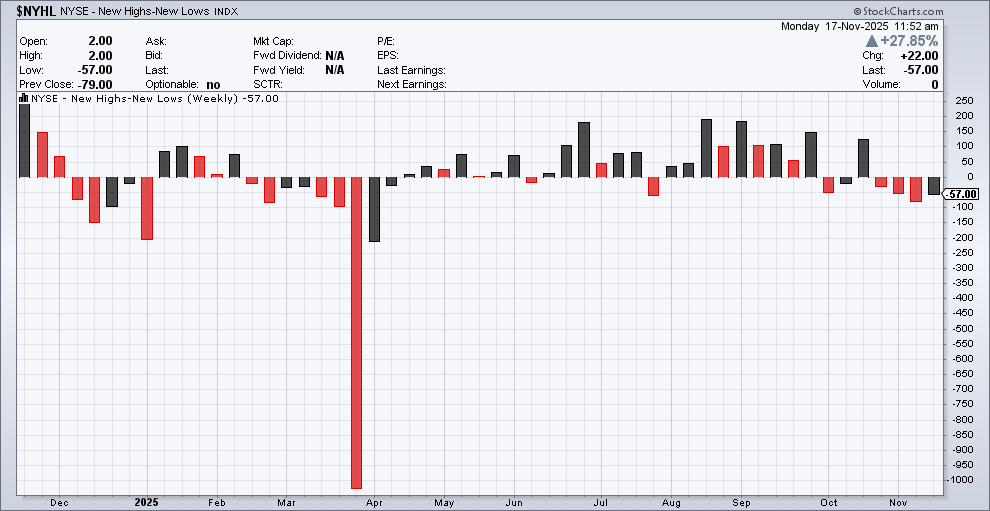Image resolution: width=990 pixels, height=511 pixels.
Task: Click the -1000 label on the y-axis
Action: click(963, 480)
